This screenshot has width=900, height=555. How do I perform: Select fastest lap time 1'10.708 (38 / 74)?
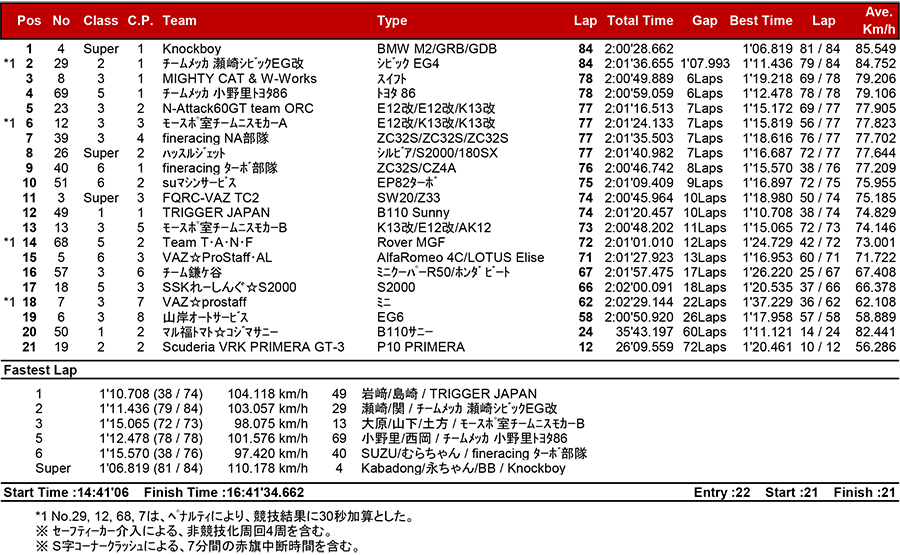(151, 394)
